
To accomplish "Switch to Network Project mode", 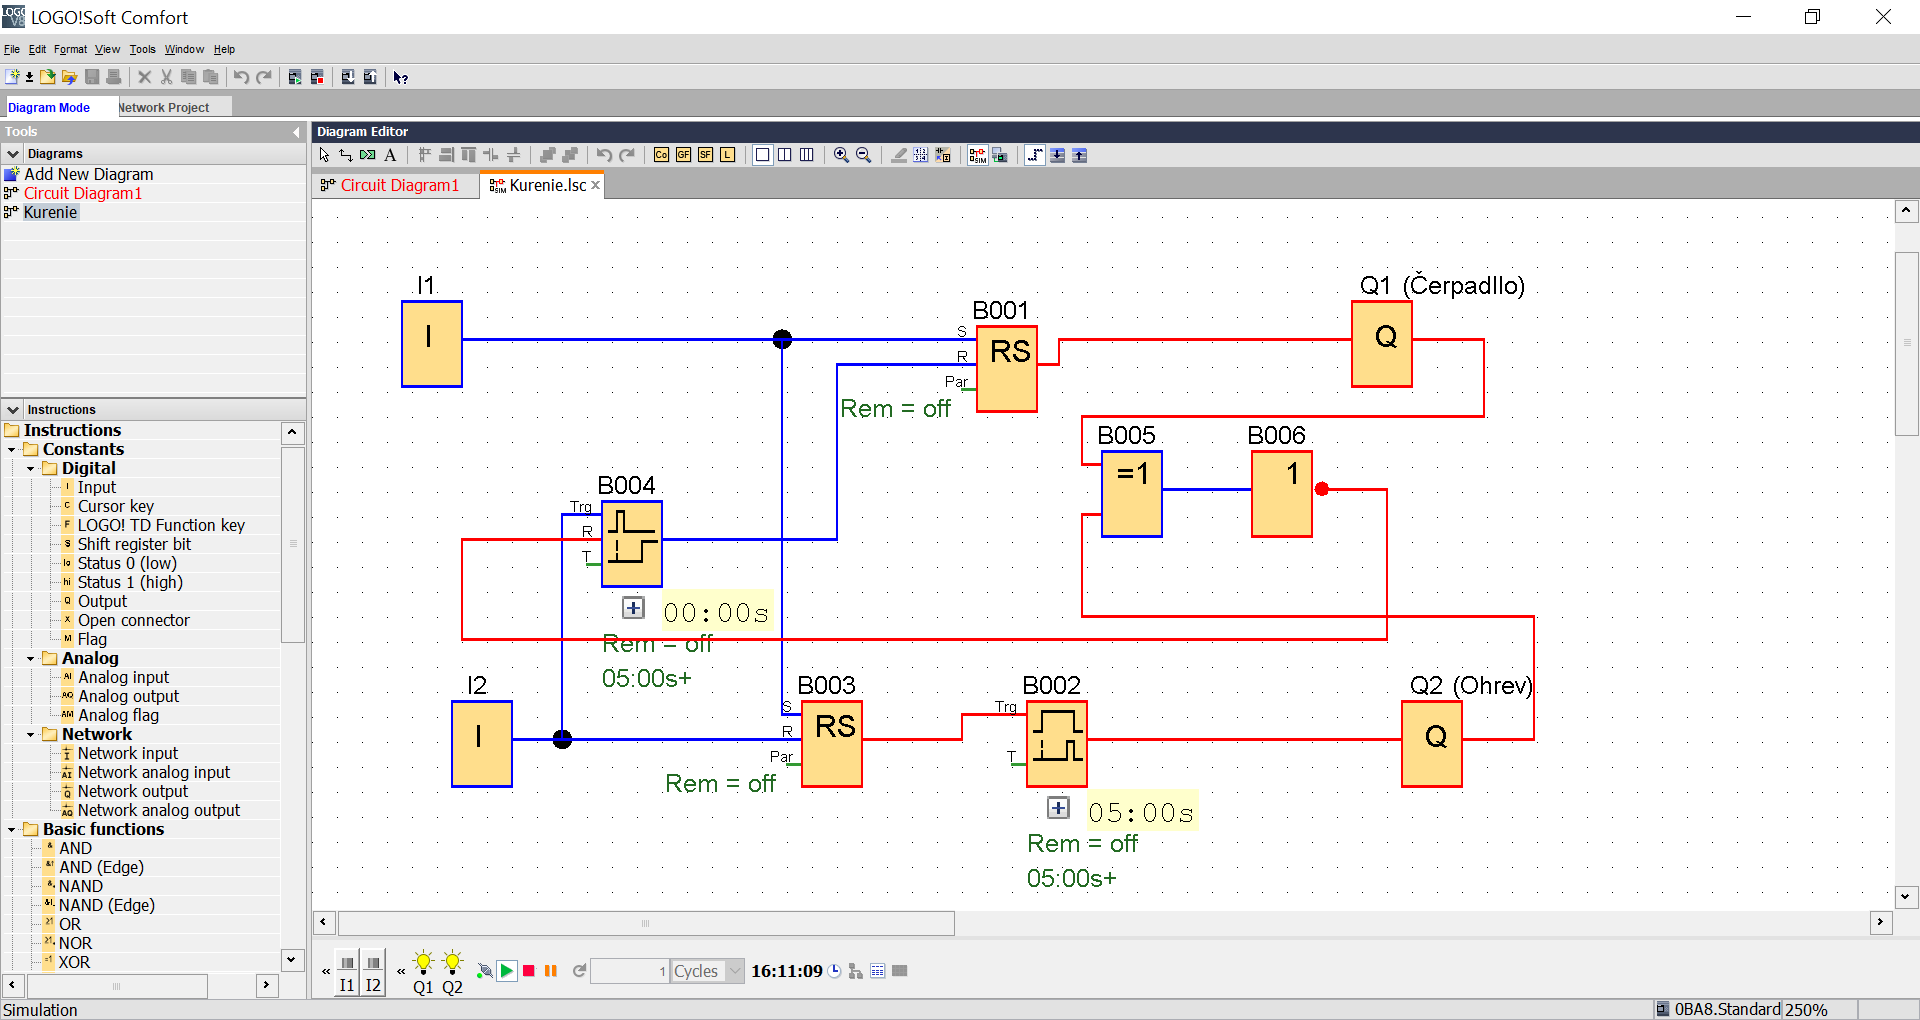I will pyautogui.click(x=164, y=107).
